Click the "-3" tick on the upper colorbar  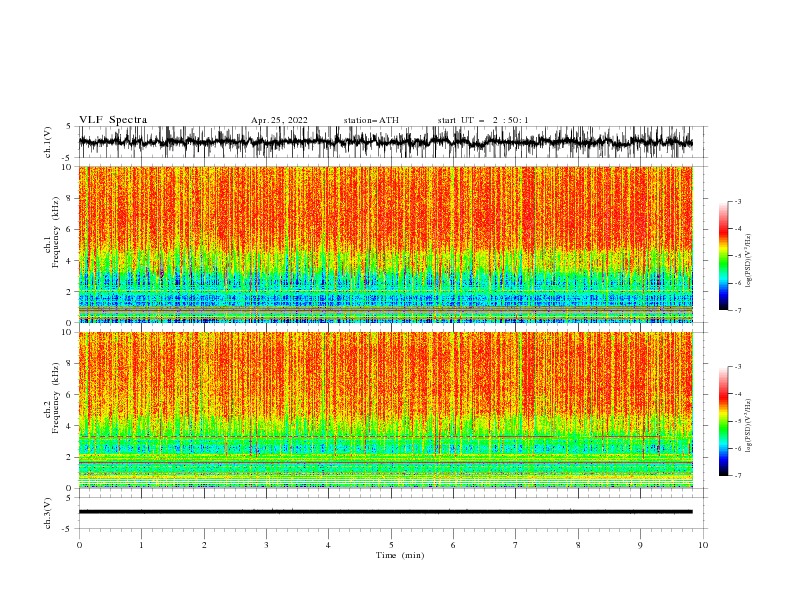(737, 202)
